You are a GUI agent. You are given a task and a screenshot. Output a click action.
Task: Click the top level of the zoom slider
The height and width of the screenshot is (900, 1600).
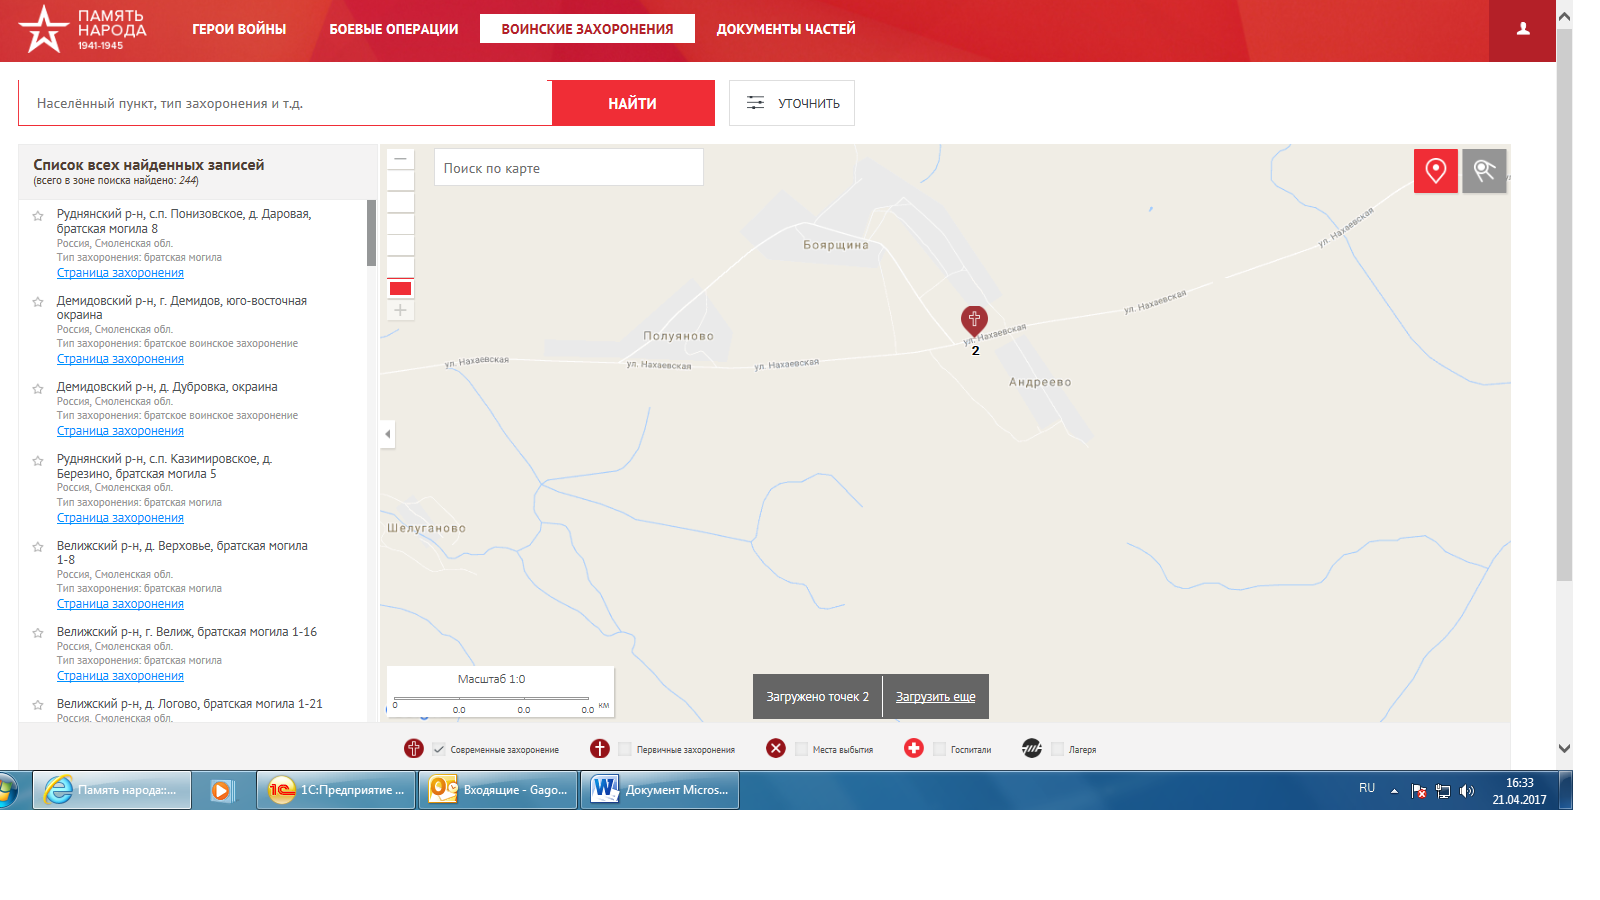point(400,181)
